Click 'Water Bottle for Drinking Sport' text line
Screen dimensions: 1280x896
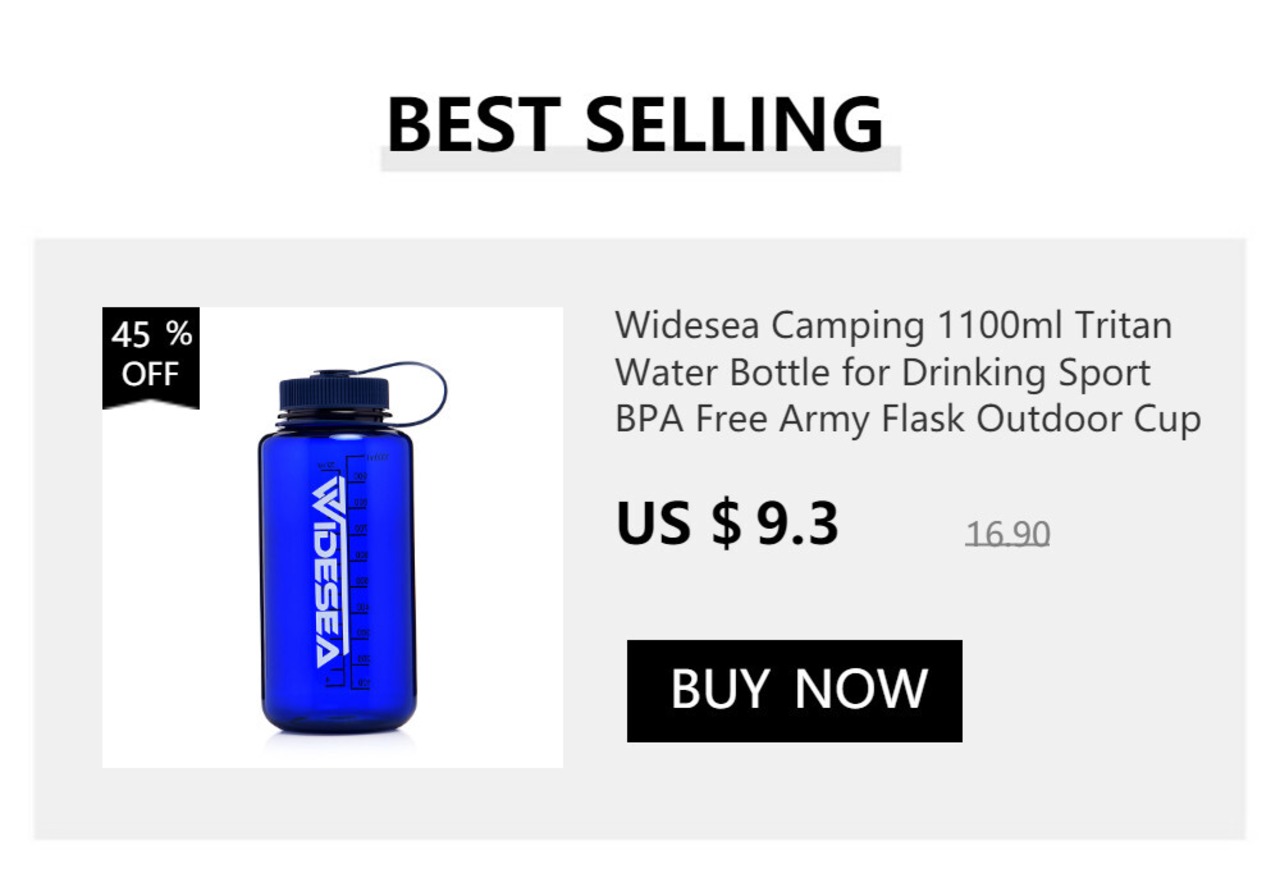883,372
